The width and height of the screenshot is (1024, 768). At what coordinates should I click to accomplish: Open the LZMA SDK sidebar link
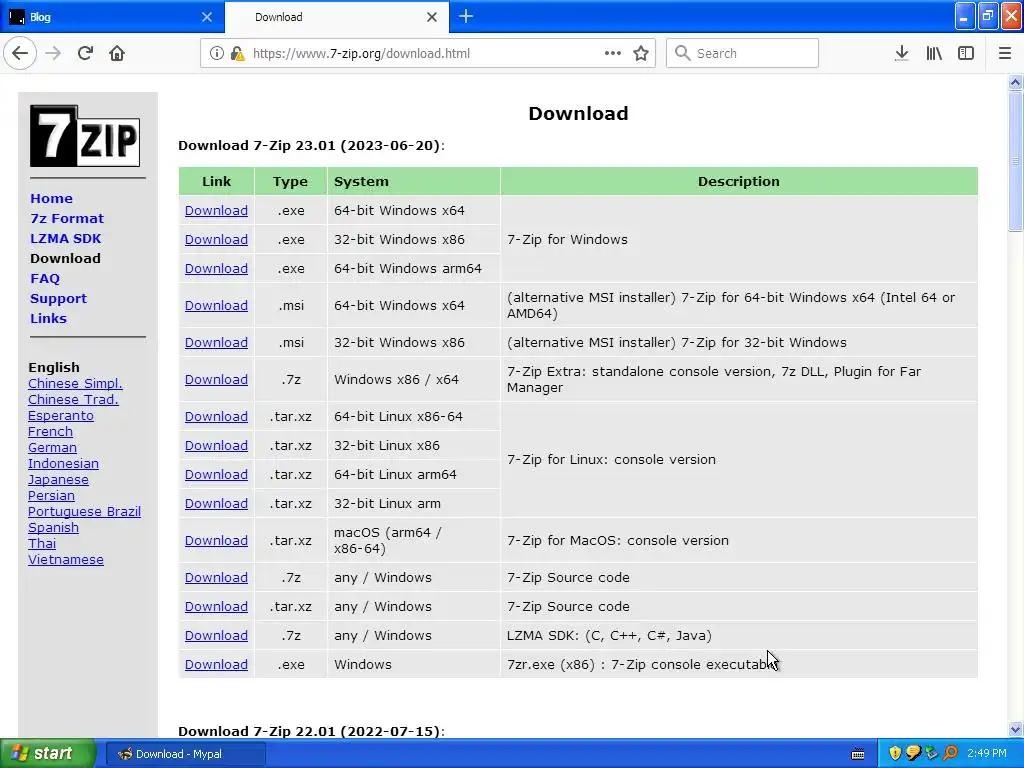click(x=65, y=238)
